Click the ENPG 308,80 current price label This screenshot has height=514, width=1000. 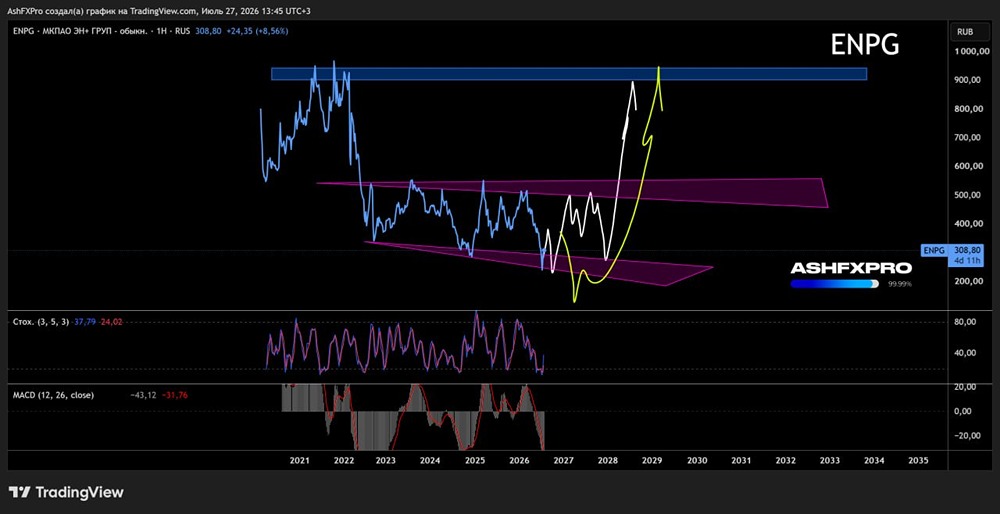(950, 250)
